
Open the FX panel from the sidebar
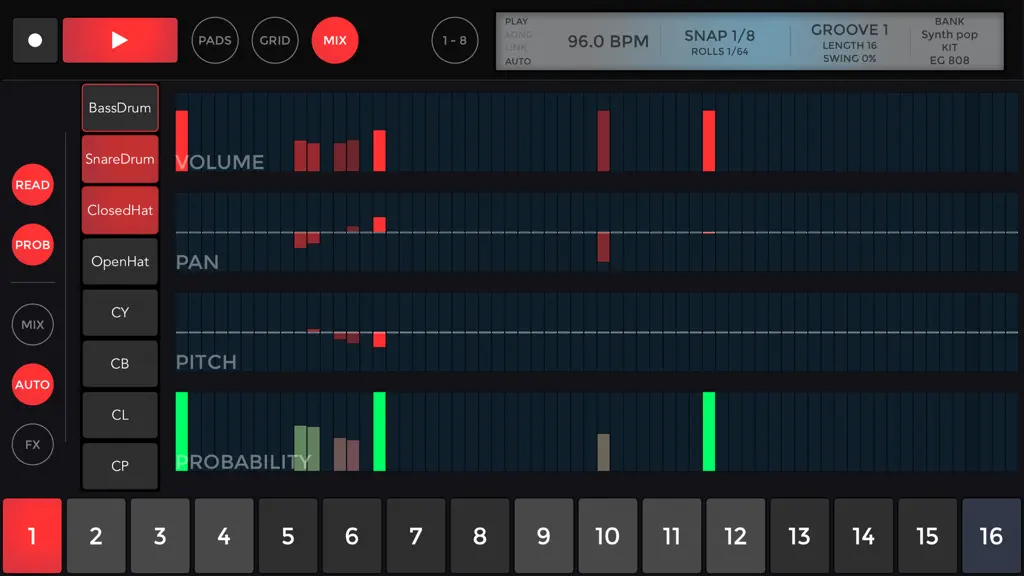(x=33, y=445)
